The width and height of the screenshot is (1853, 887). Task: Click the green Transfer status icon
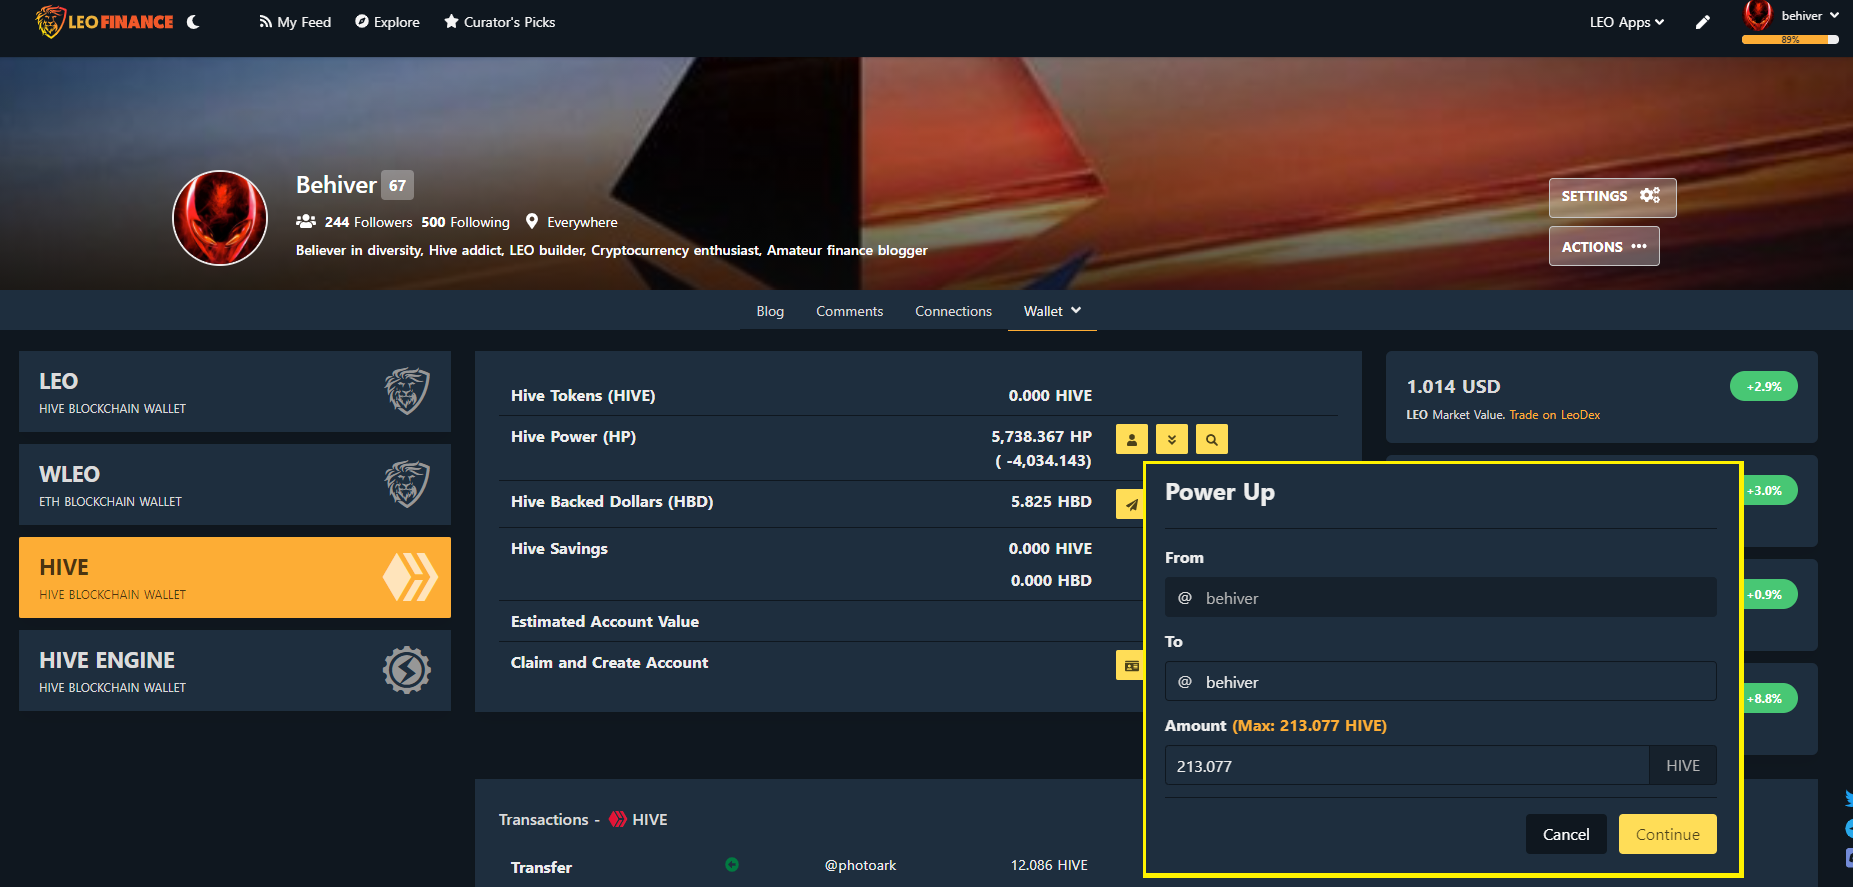click(732, 865)
